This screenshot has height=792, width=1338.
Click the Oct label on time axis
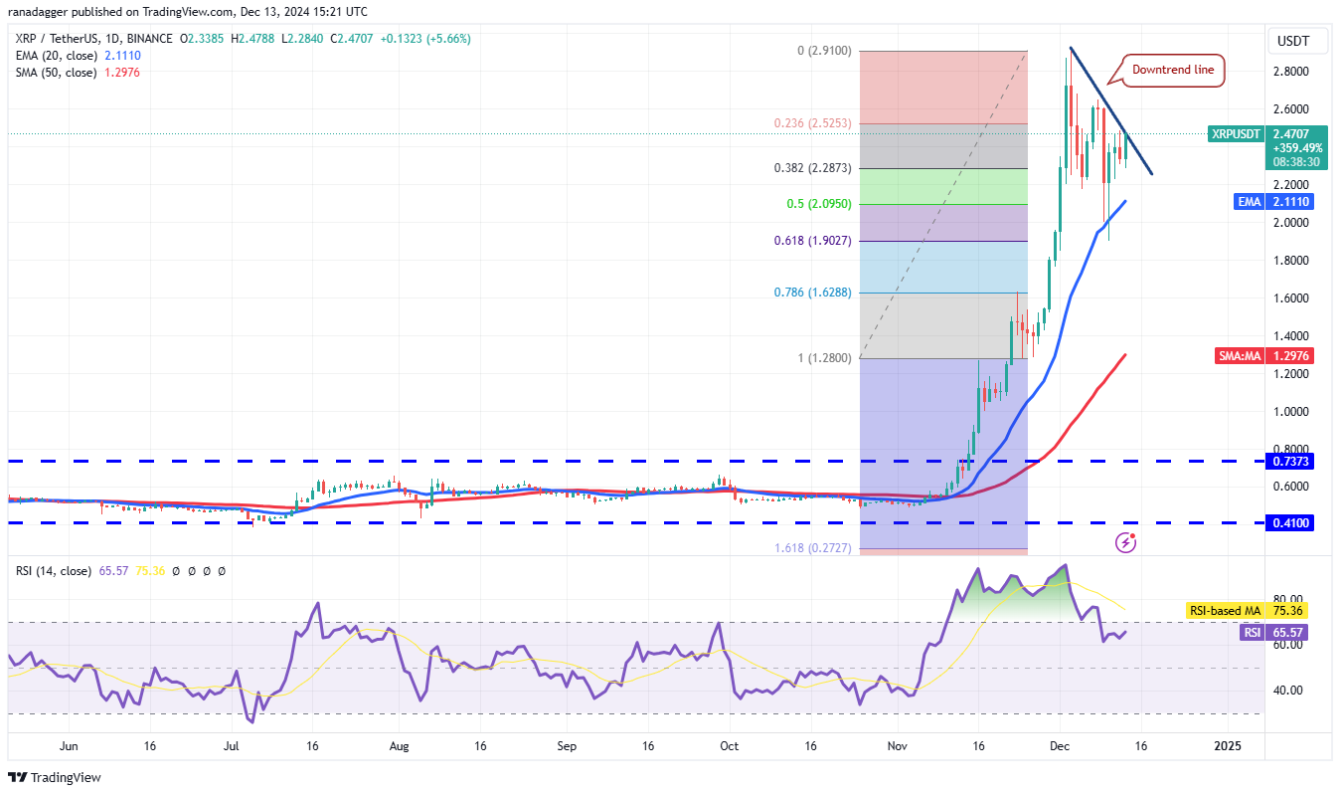[729, 746]
